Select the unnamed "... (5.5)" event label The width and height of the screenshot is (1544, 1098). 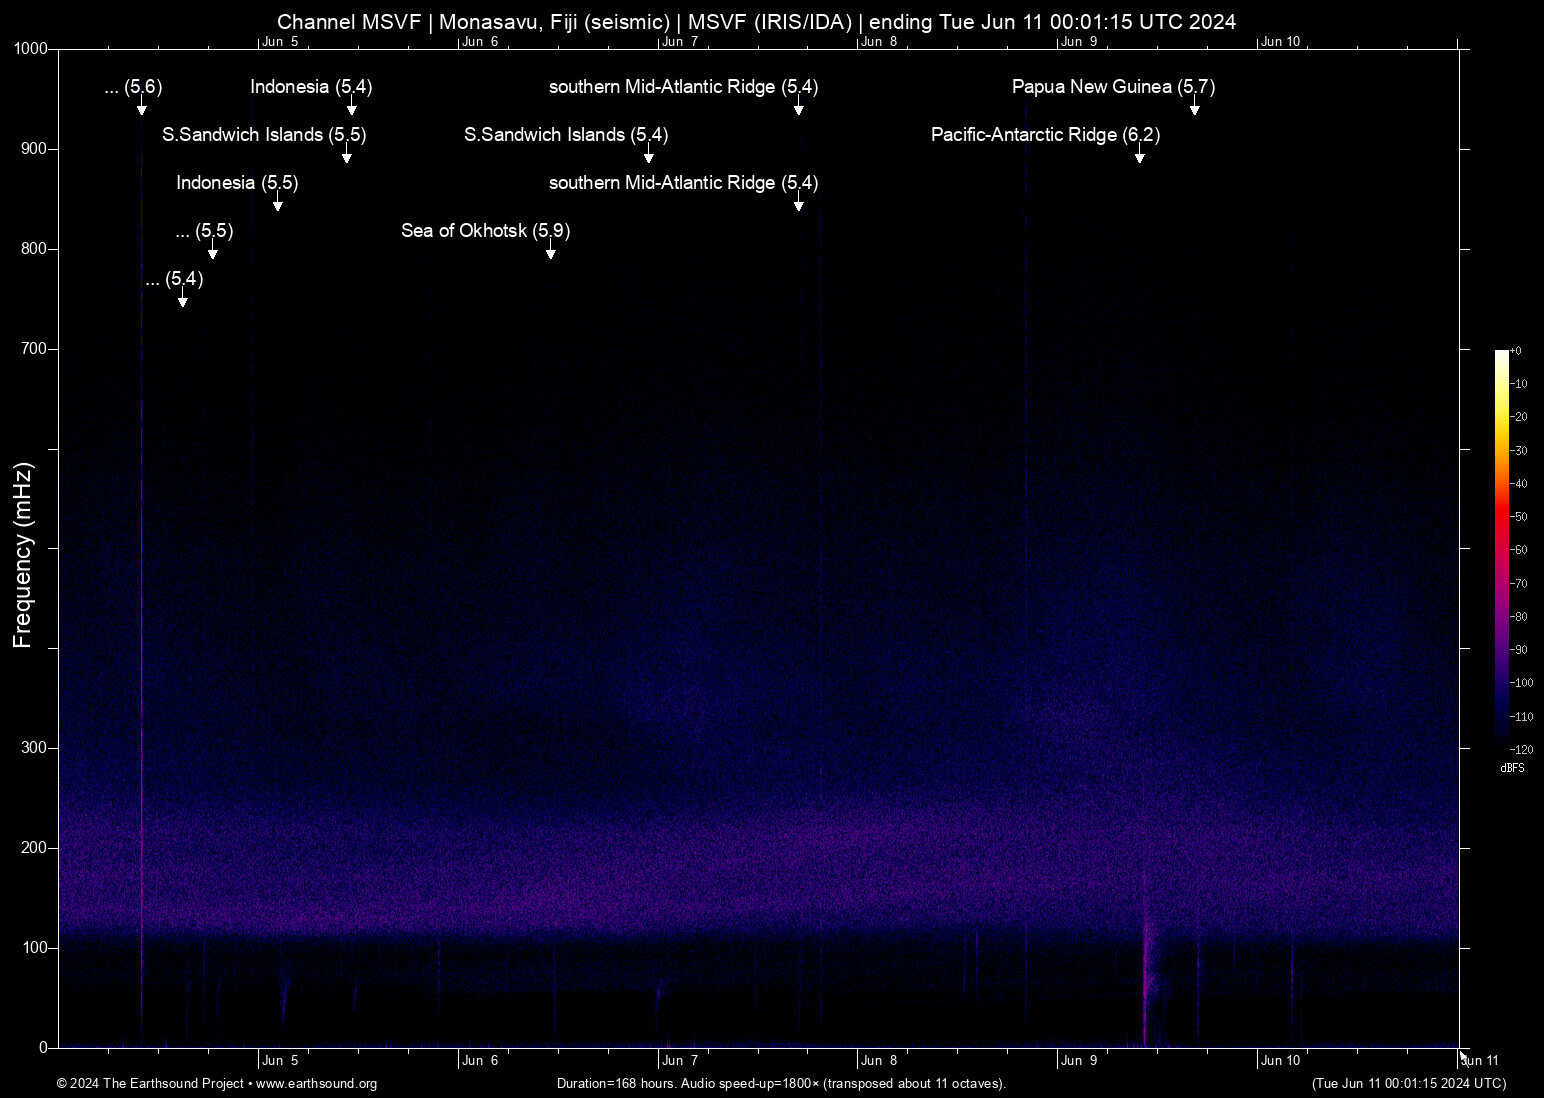pos(204,231)
